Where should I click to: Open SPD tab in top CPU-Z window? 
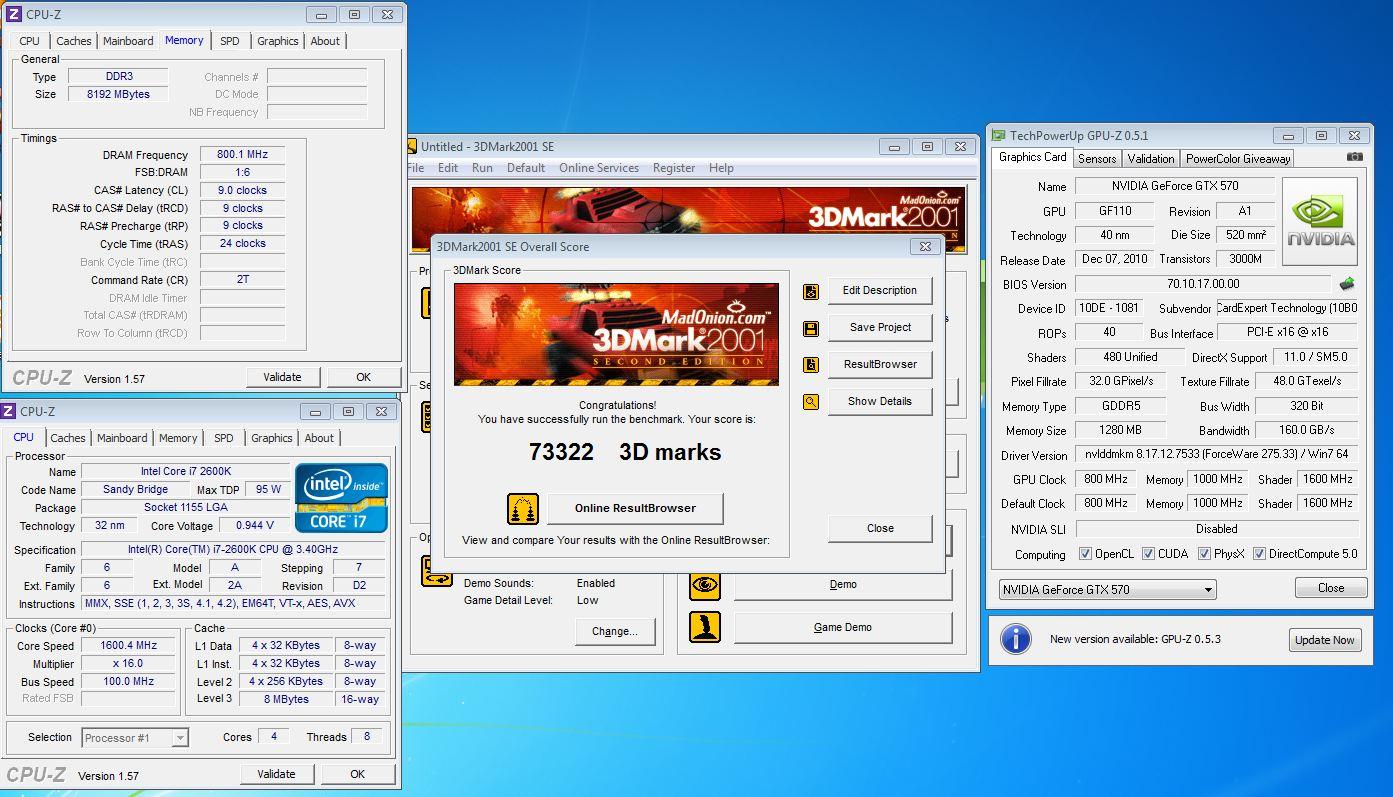[x=230, y=41]
